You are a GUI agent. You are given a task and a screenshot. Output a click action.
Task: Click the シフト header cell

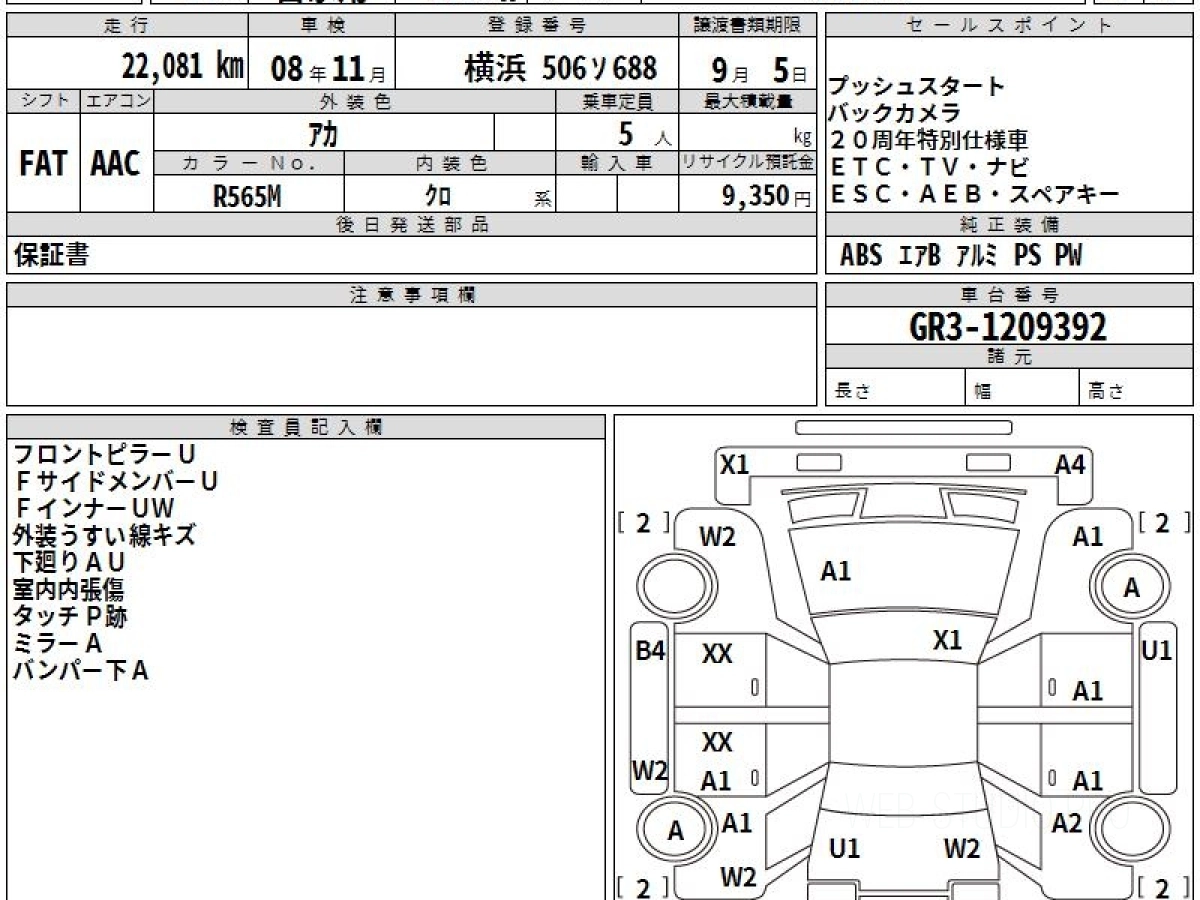[44, 101]
